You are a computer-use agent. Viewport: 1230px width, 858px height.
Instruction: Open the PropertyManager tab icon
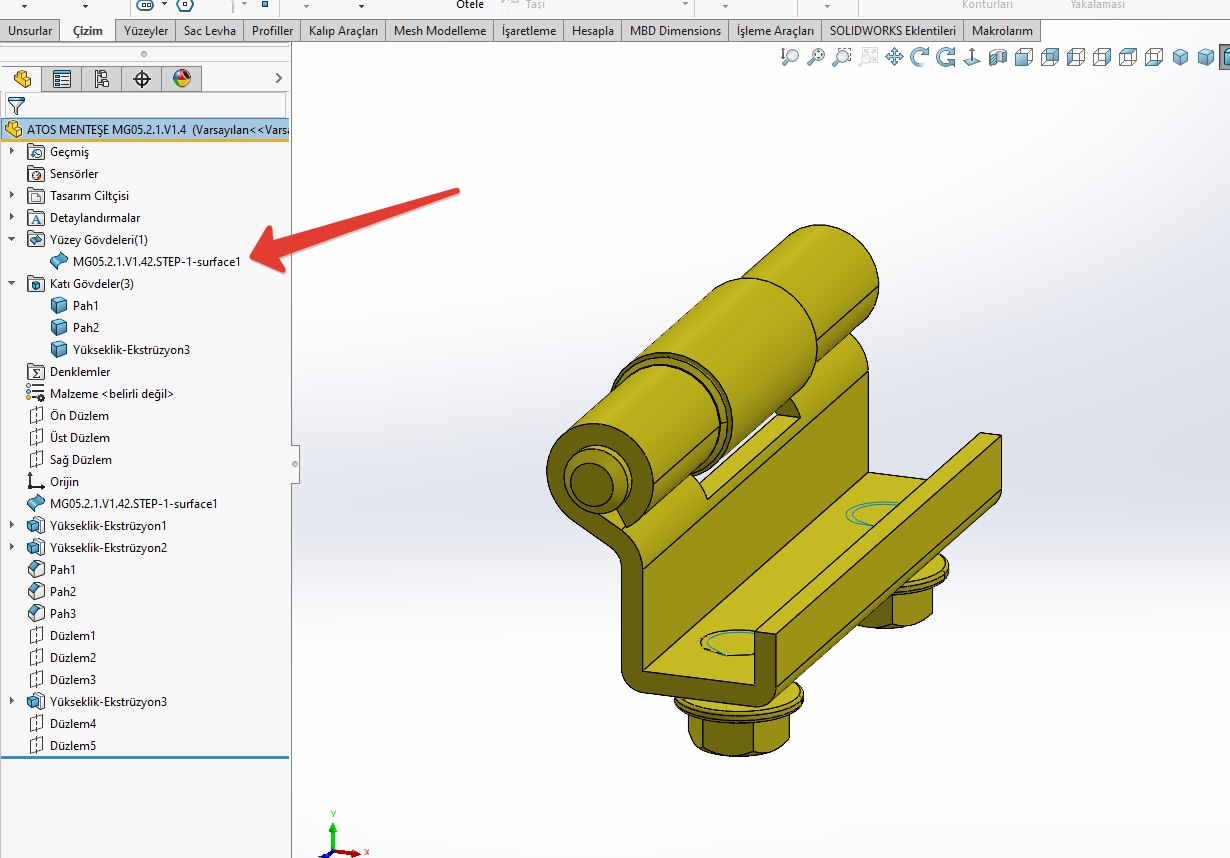(x=62, y=79)
